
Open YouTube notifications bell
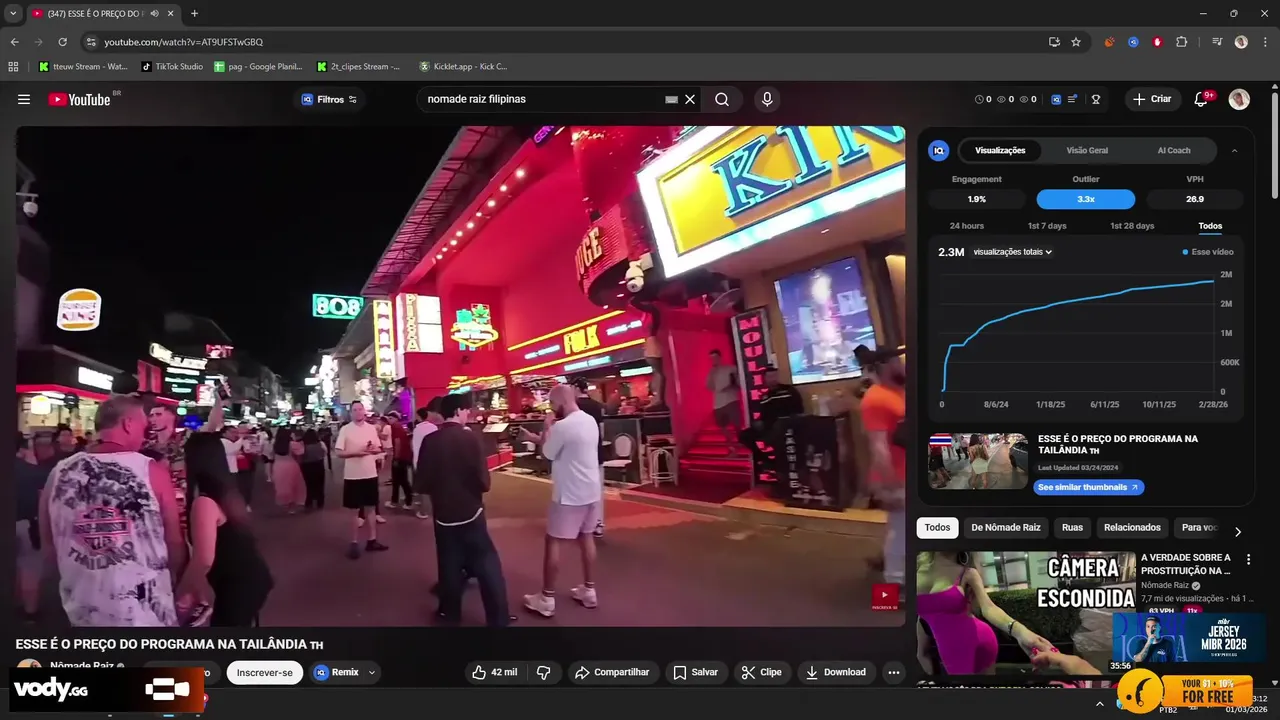click(1202, 99)
